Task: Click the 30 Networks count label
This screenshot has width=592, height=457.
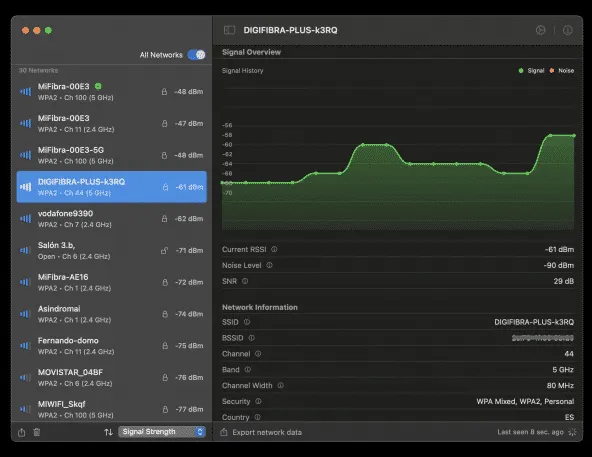Action: coord(39,71)
